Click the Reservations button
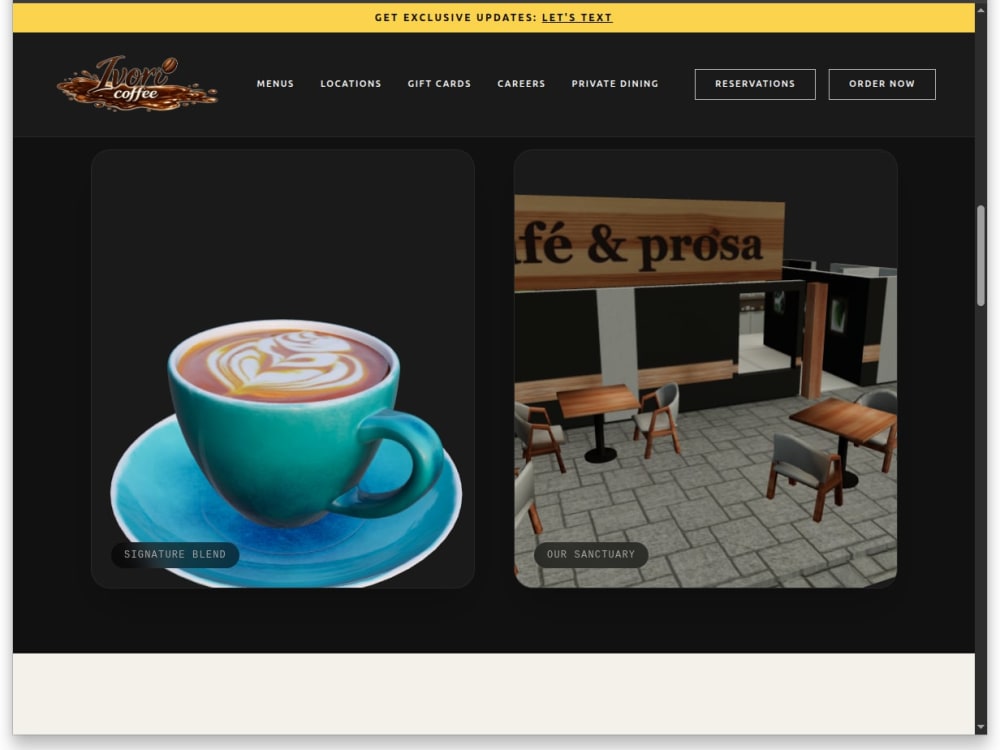The height and width of the screenshot is (750, 1000). (x=755, y=84)
